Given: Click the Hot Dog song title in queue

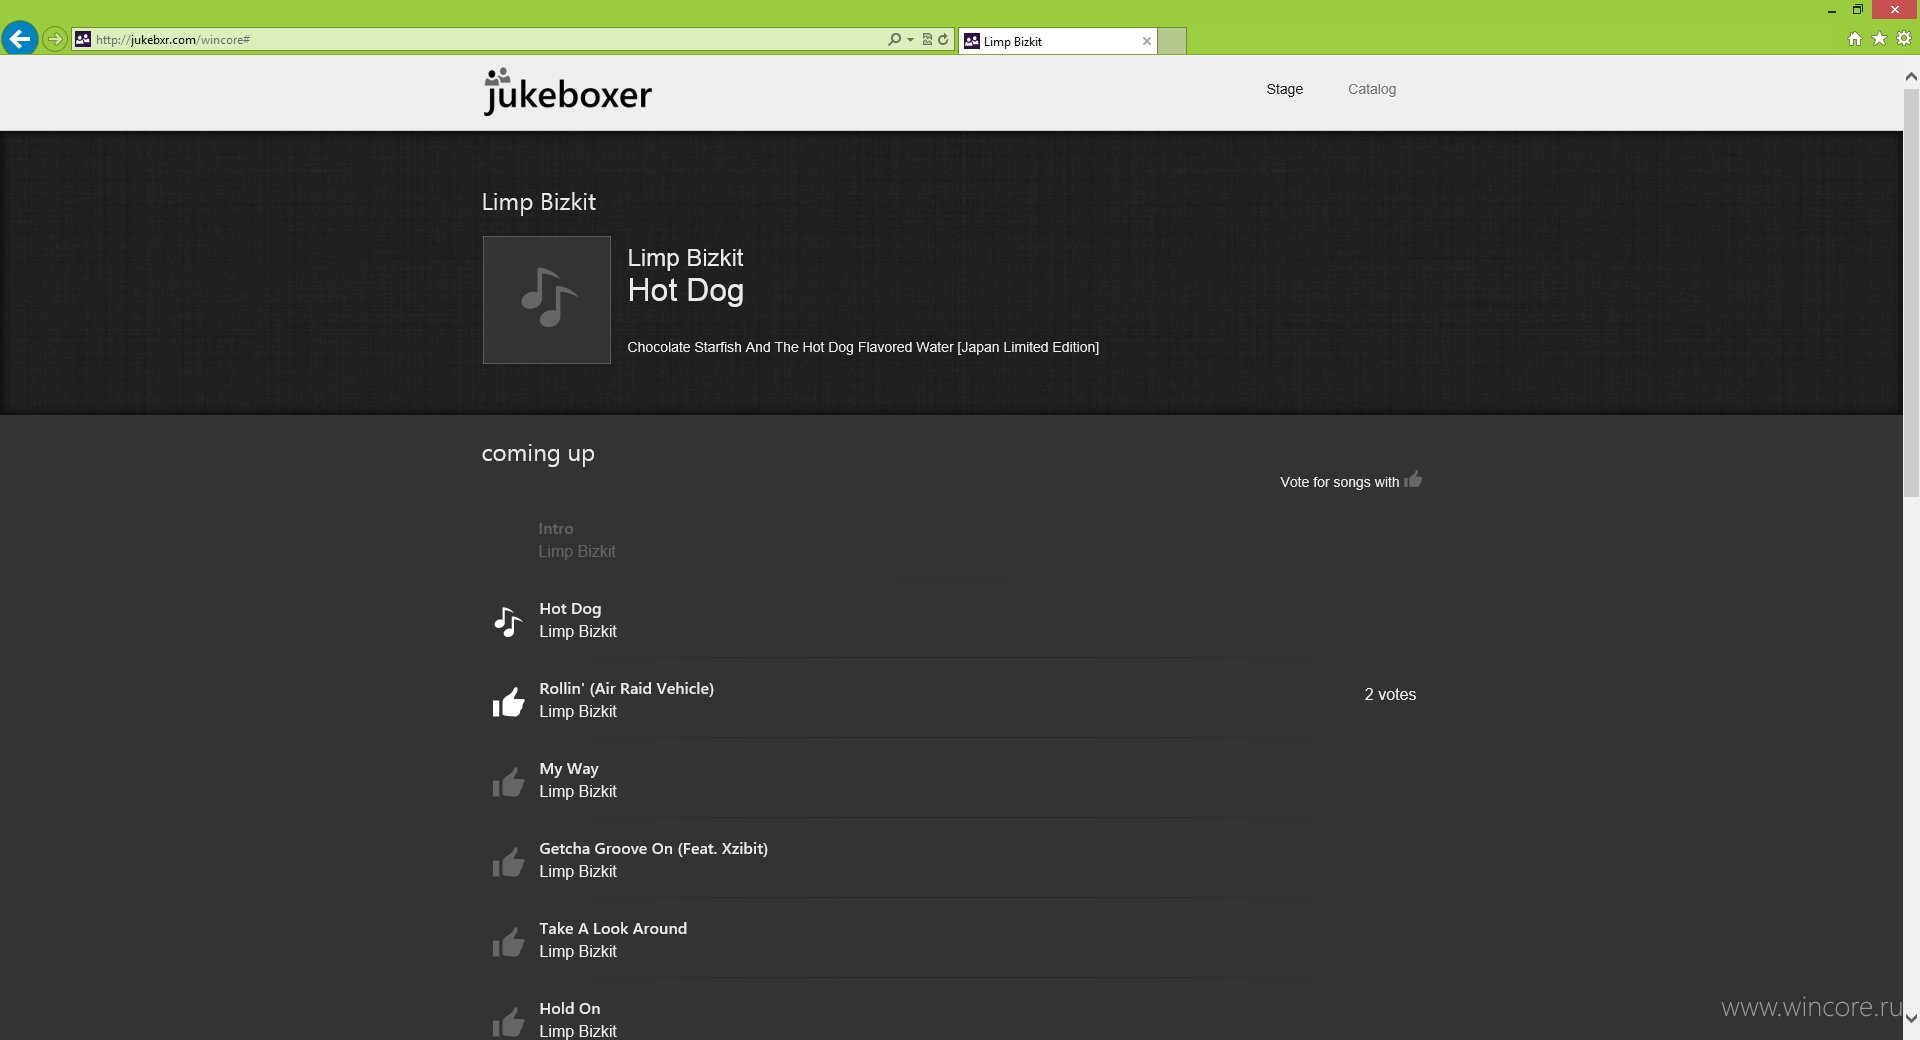Looking at the screenshot, I should click(570, 609).
